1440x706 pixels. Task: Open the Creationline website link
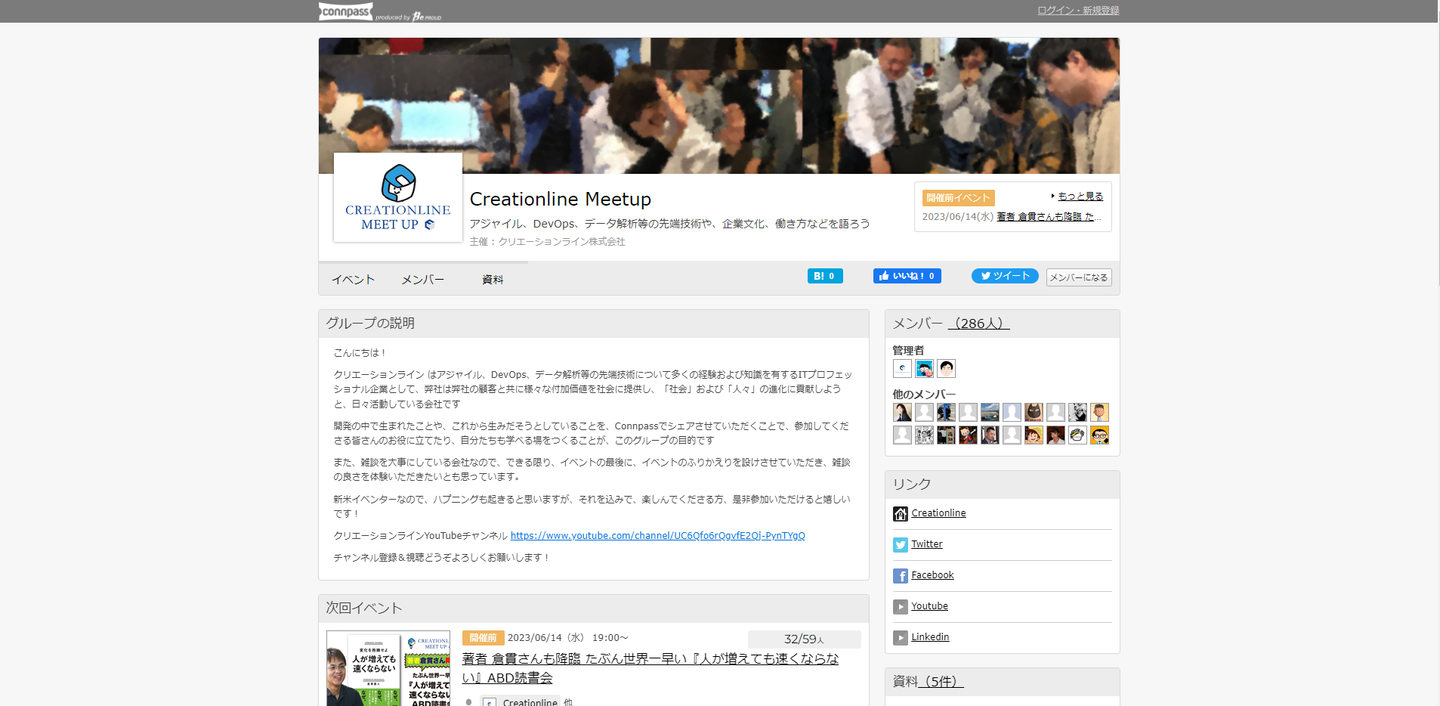tap(938, 513)
